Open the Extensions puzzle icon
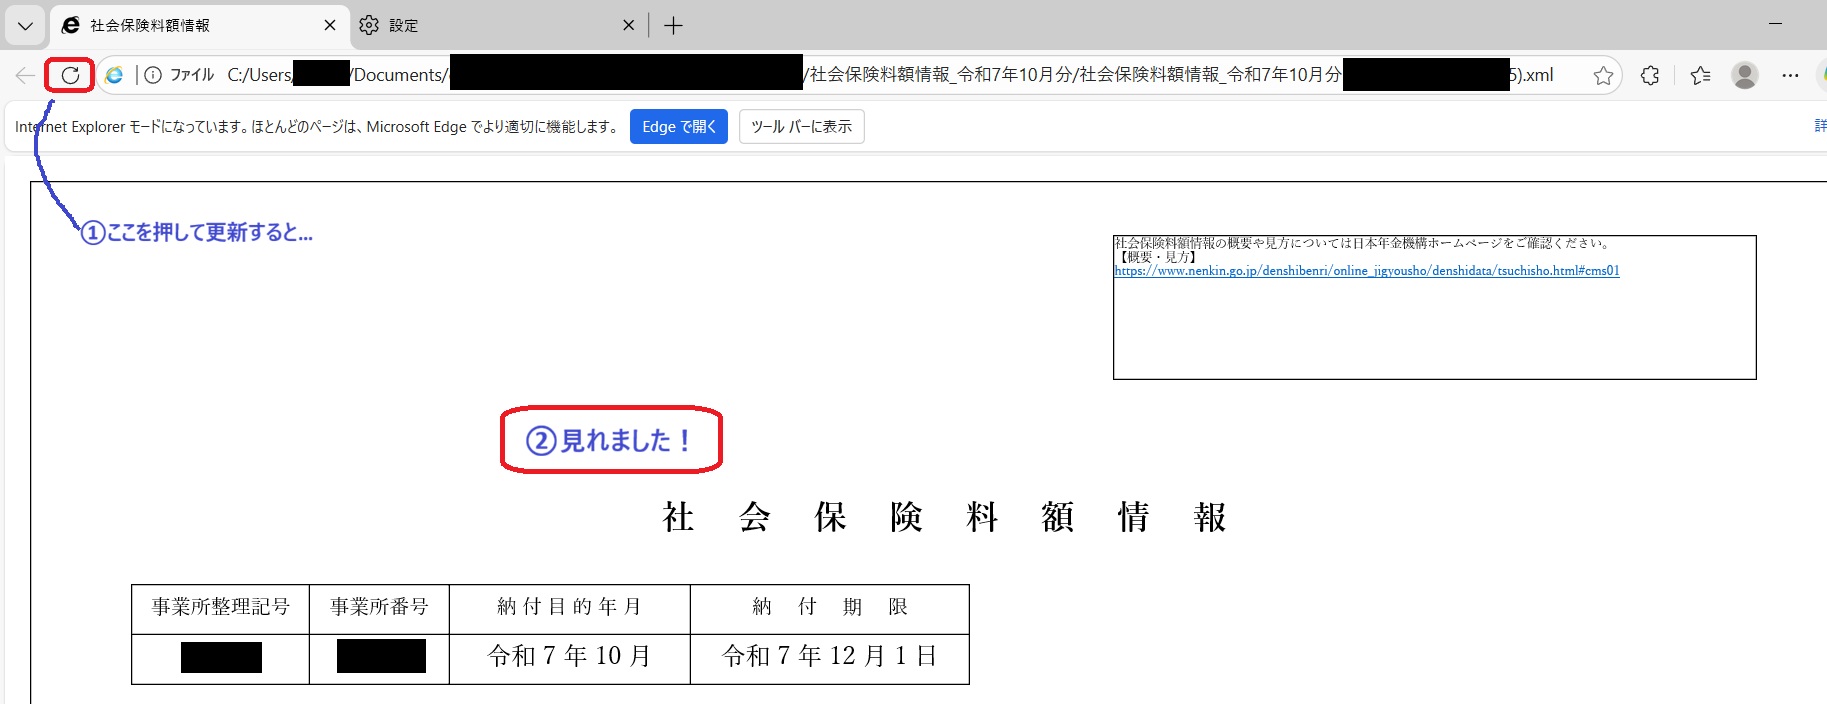This screenshot has width=1827, height=704. (x=1650, y=76)
